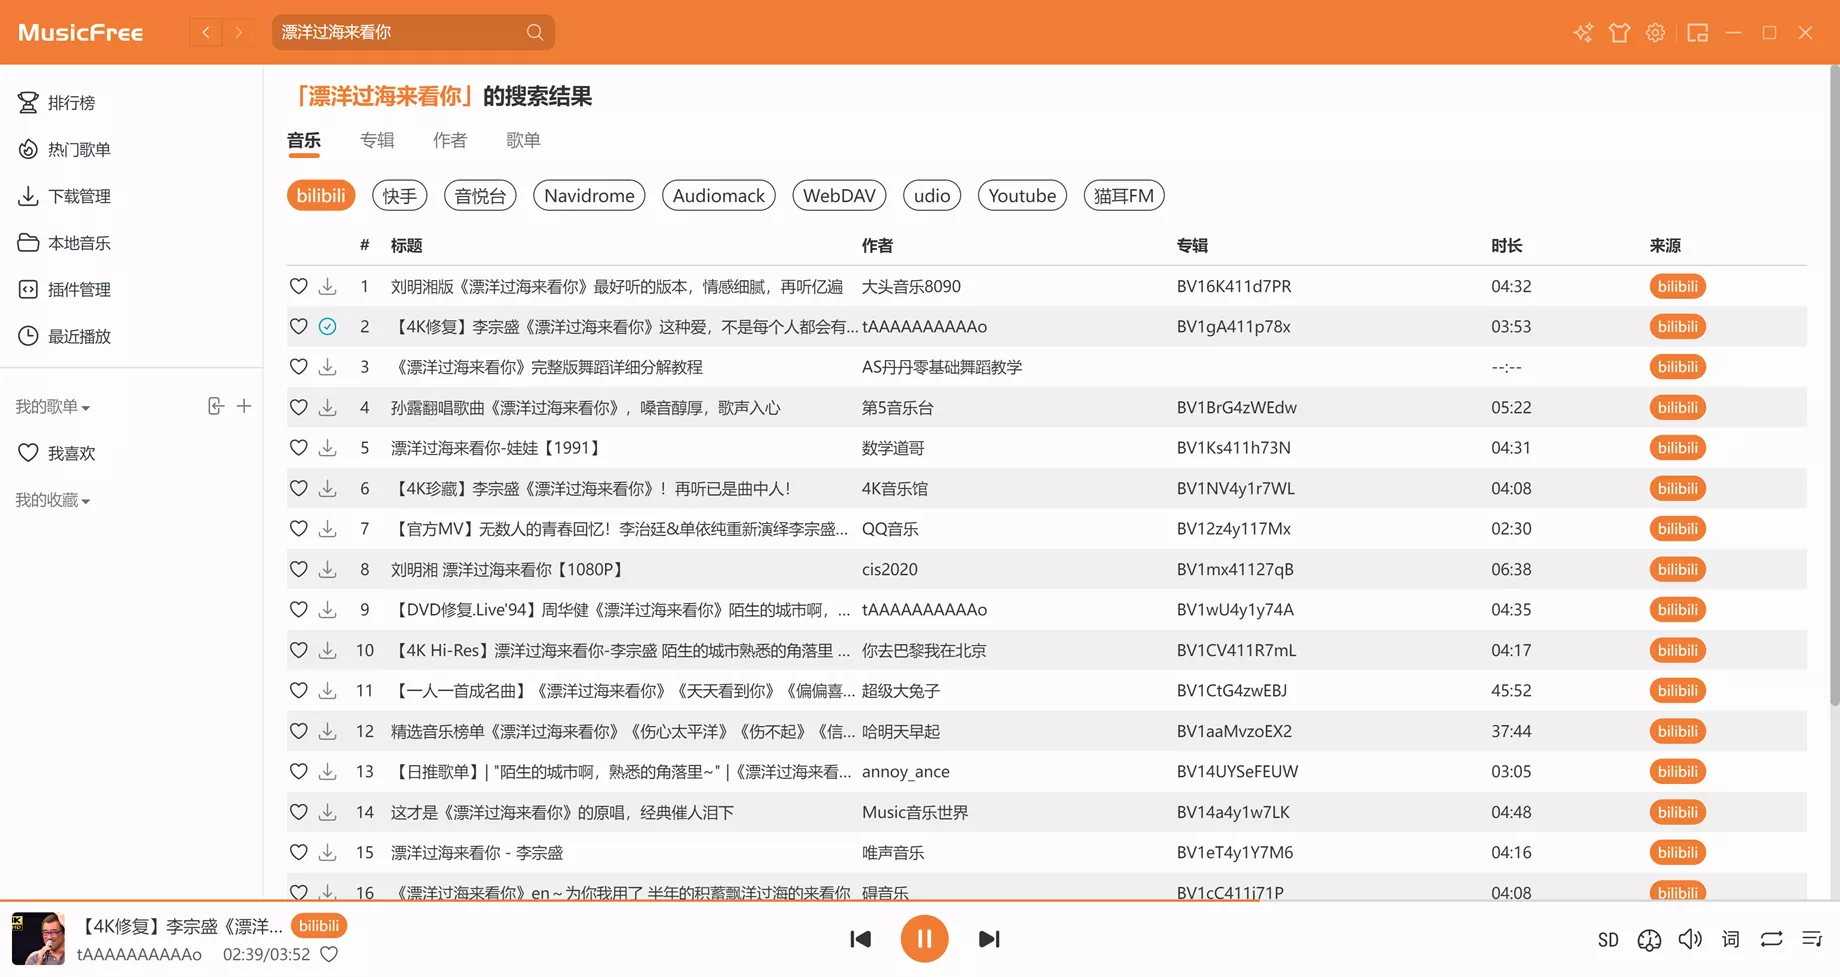Favorite 漂洋过海来看你-娃娃【1991】
Image resolution: width=1840 pixels, height=977 pixels.
click(298, 447)
